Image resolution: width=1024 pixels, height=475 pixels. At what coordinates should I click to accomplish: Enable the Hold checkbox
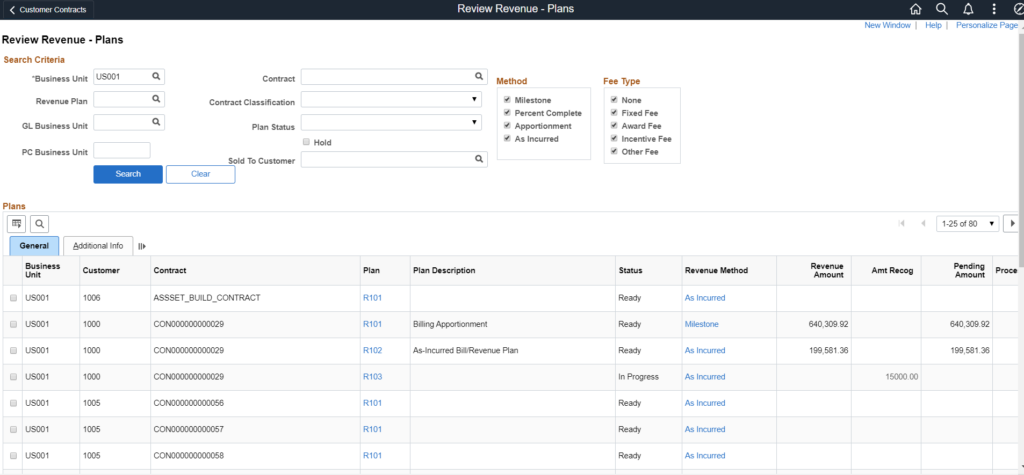click(306, 142)
